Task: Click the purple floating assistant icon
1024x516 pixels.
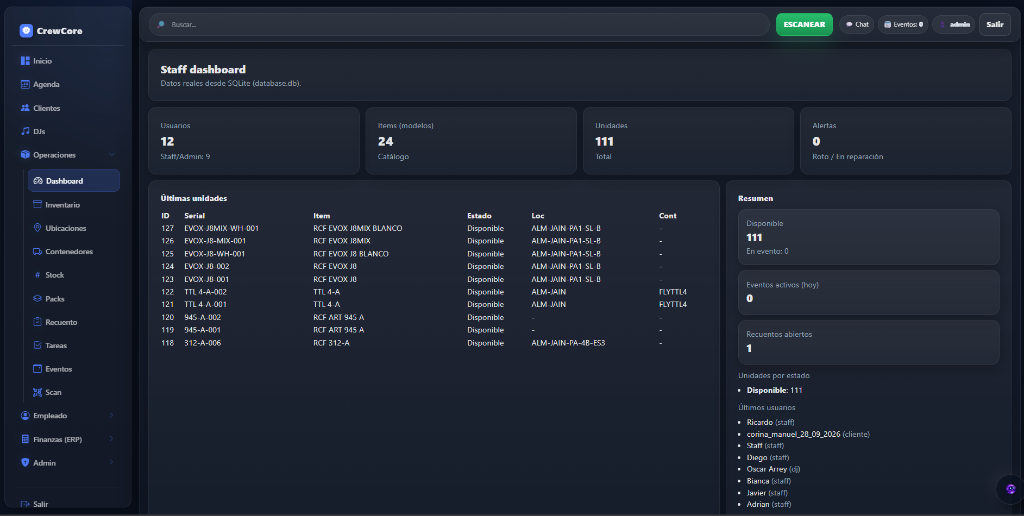Action: click(x=1010, y=489)
